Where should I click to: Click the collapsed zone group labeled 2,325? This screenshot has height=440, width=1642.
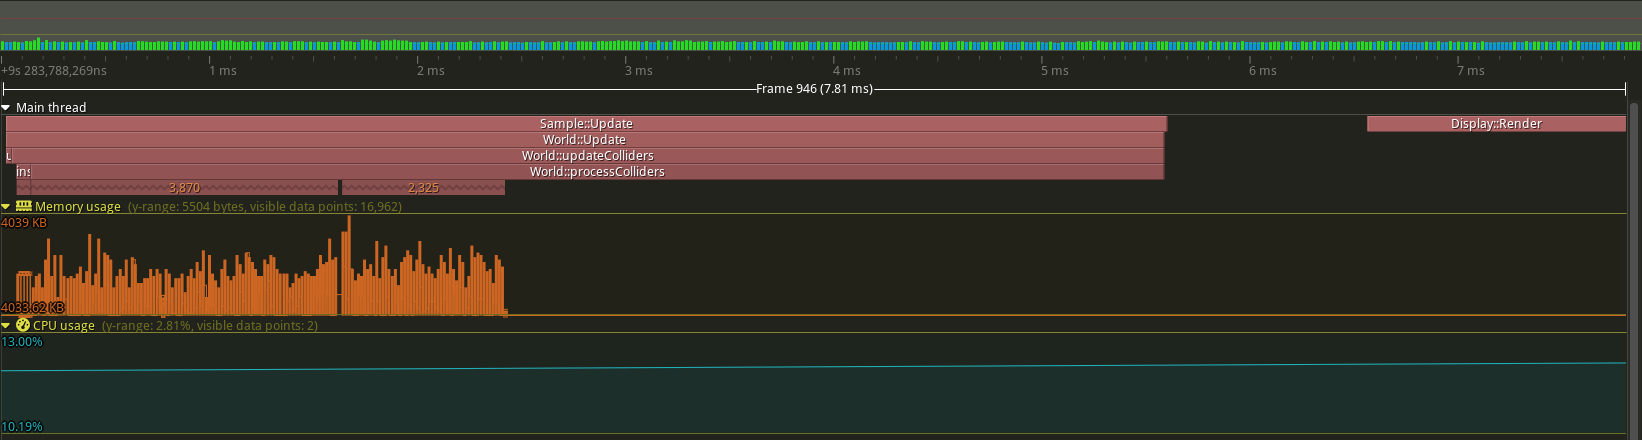pyautogui.click(x=423, y=188)
